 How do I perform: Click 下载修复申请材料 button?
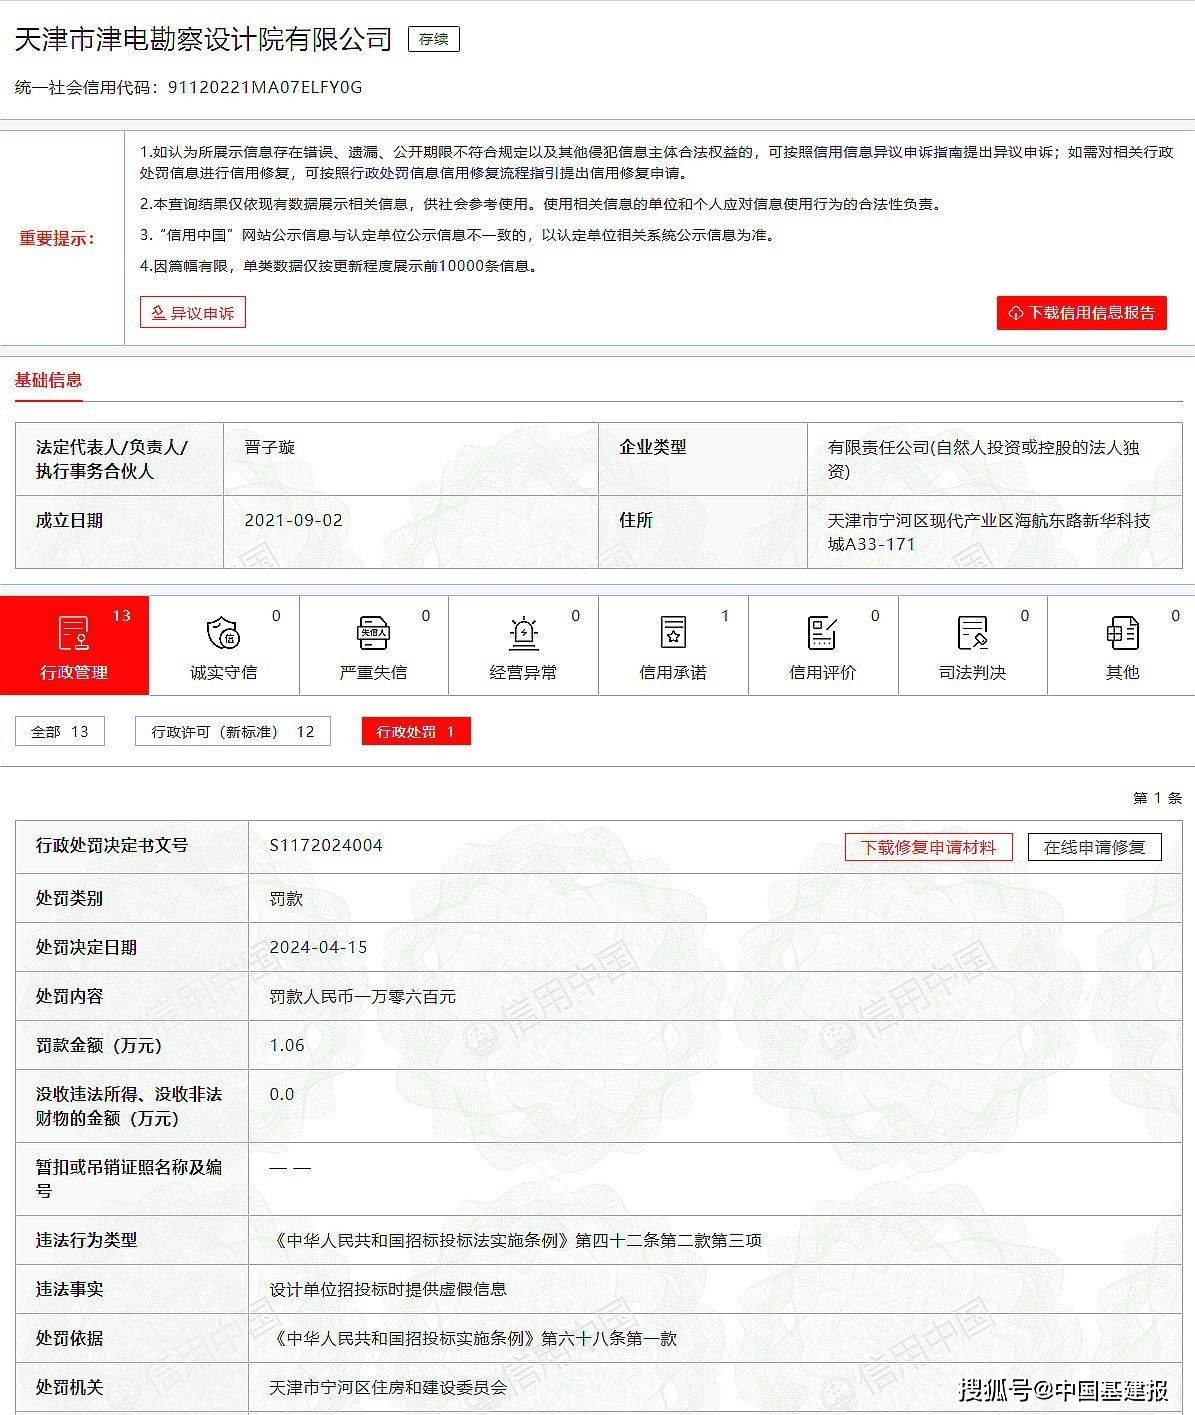click(x=929, y=847)
